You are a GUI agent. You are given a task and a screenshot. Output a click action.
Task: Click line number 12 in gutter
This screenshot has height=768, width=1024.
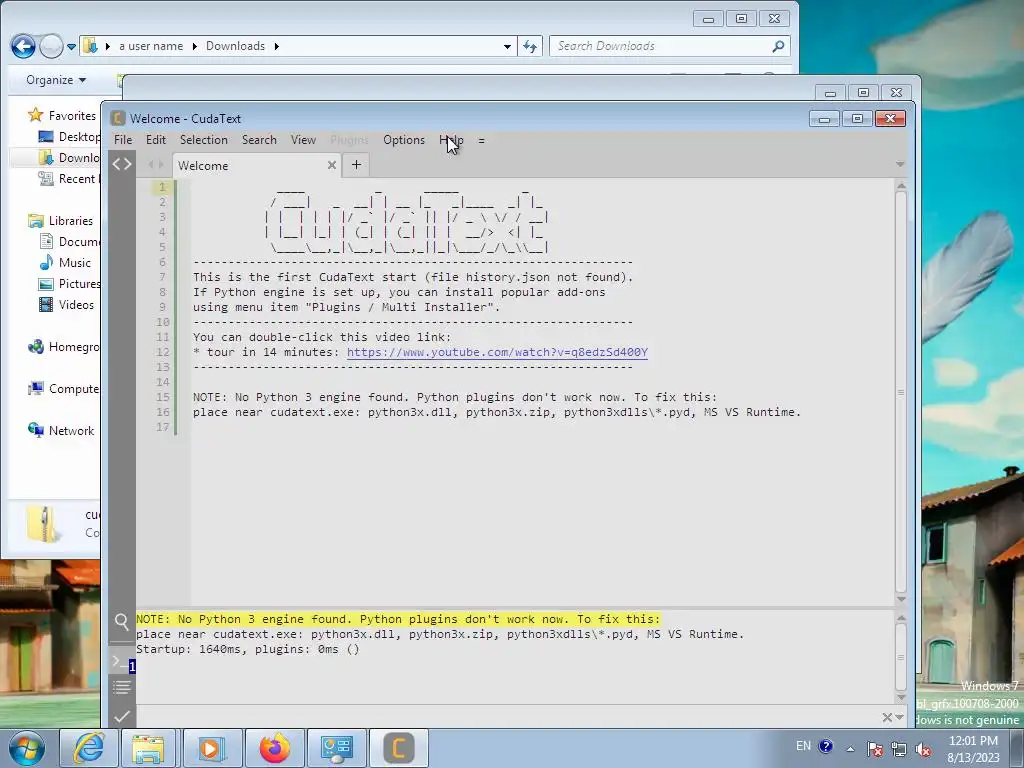pos(163,352)
